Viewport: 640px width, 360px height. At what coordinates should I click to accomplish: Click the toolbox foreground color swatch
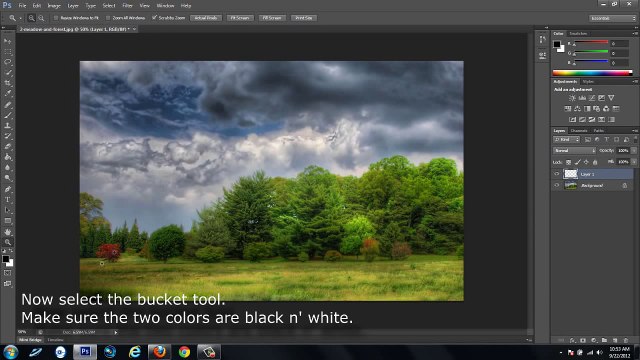pos(6,259)
